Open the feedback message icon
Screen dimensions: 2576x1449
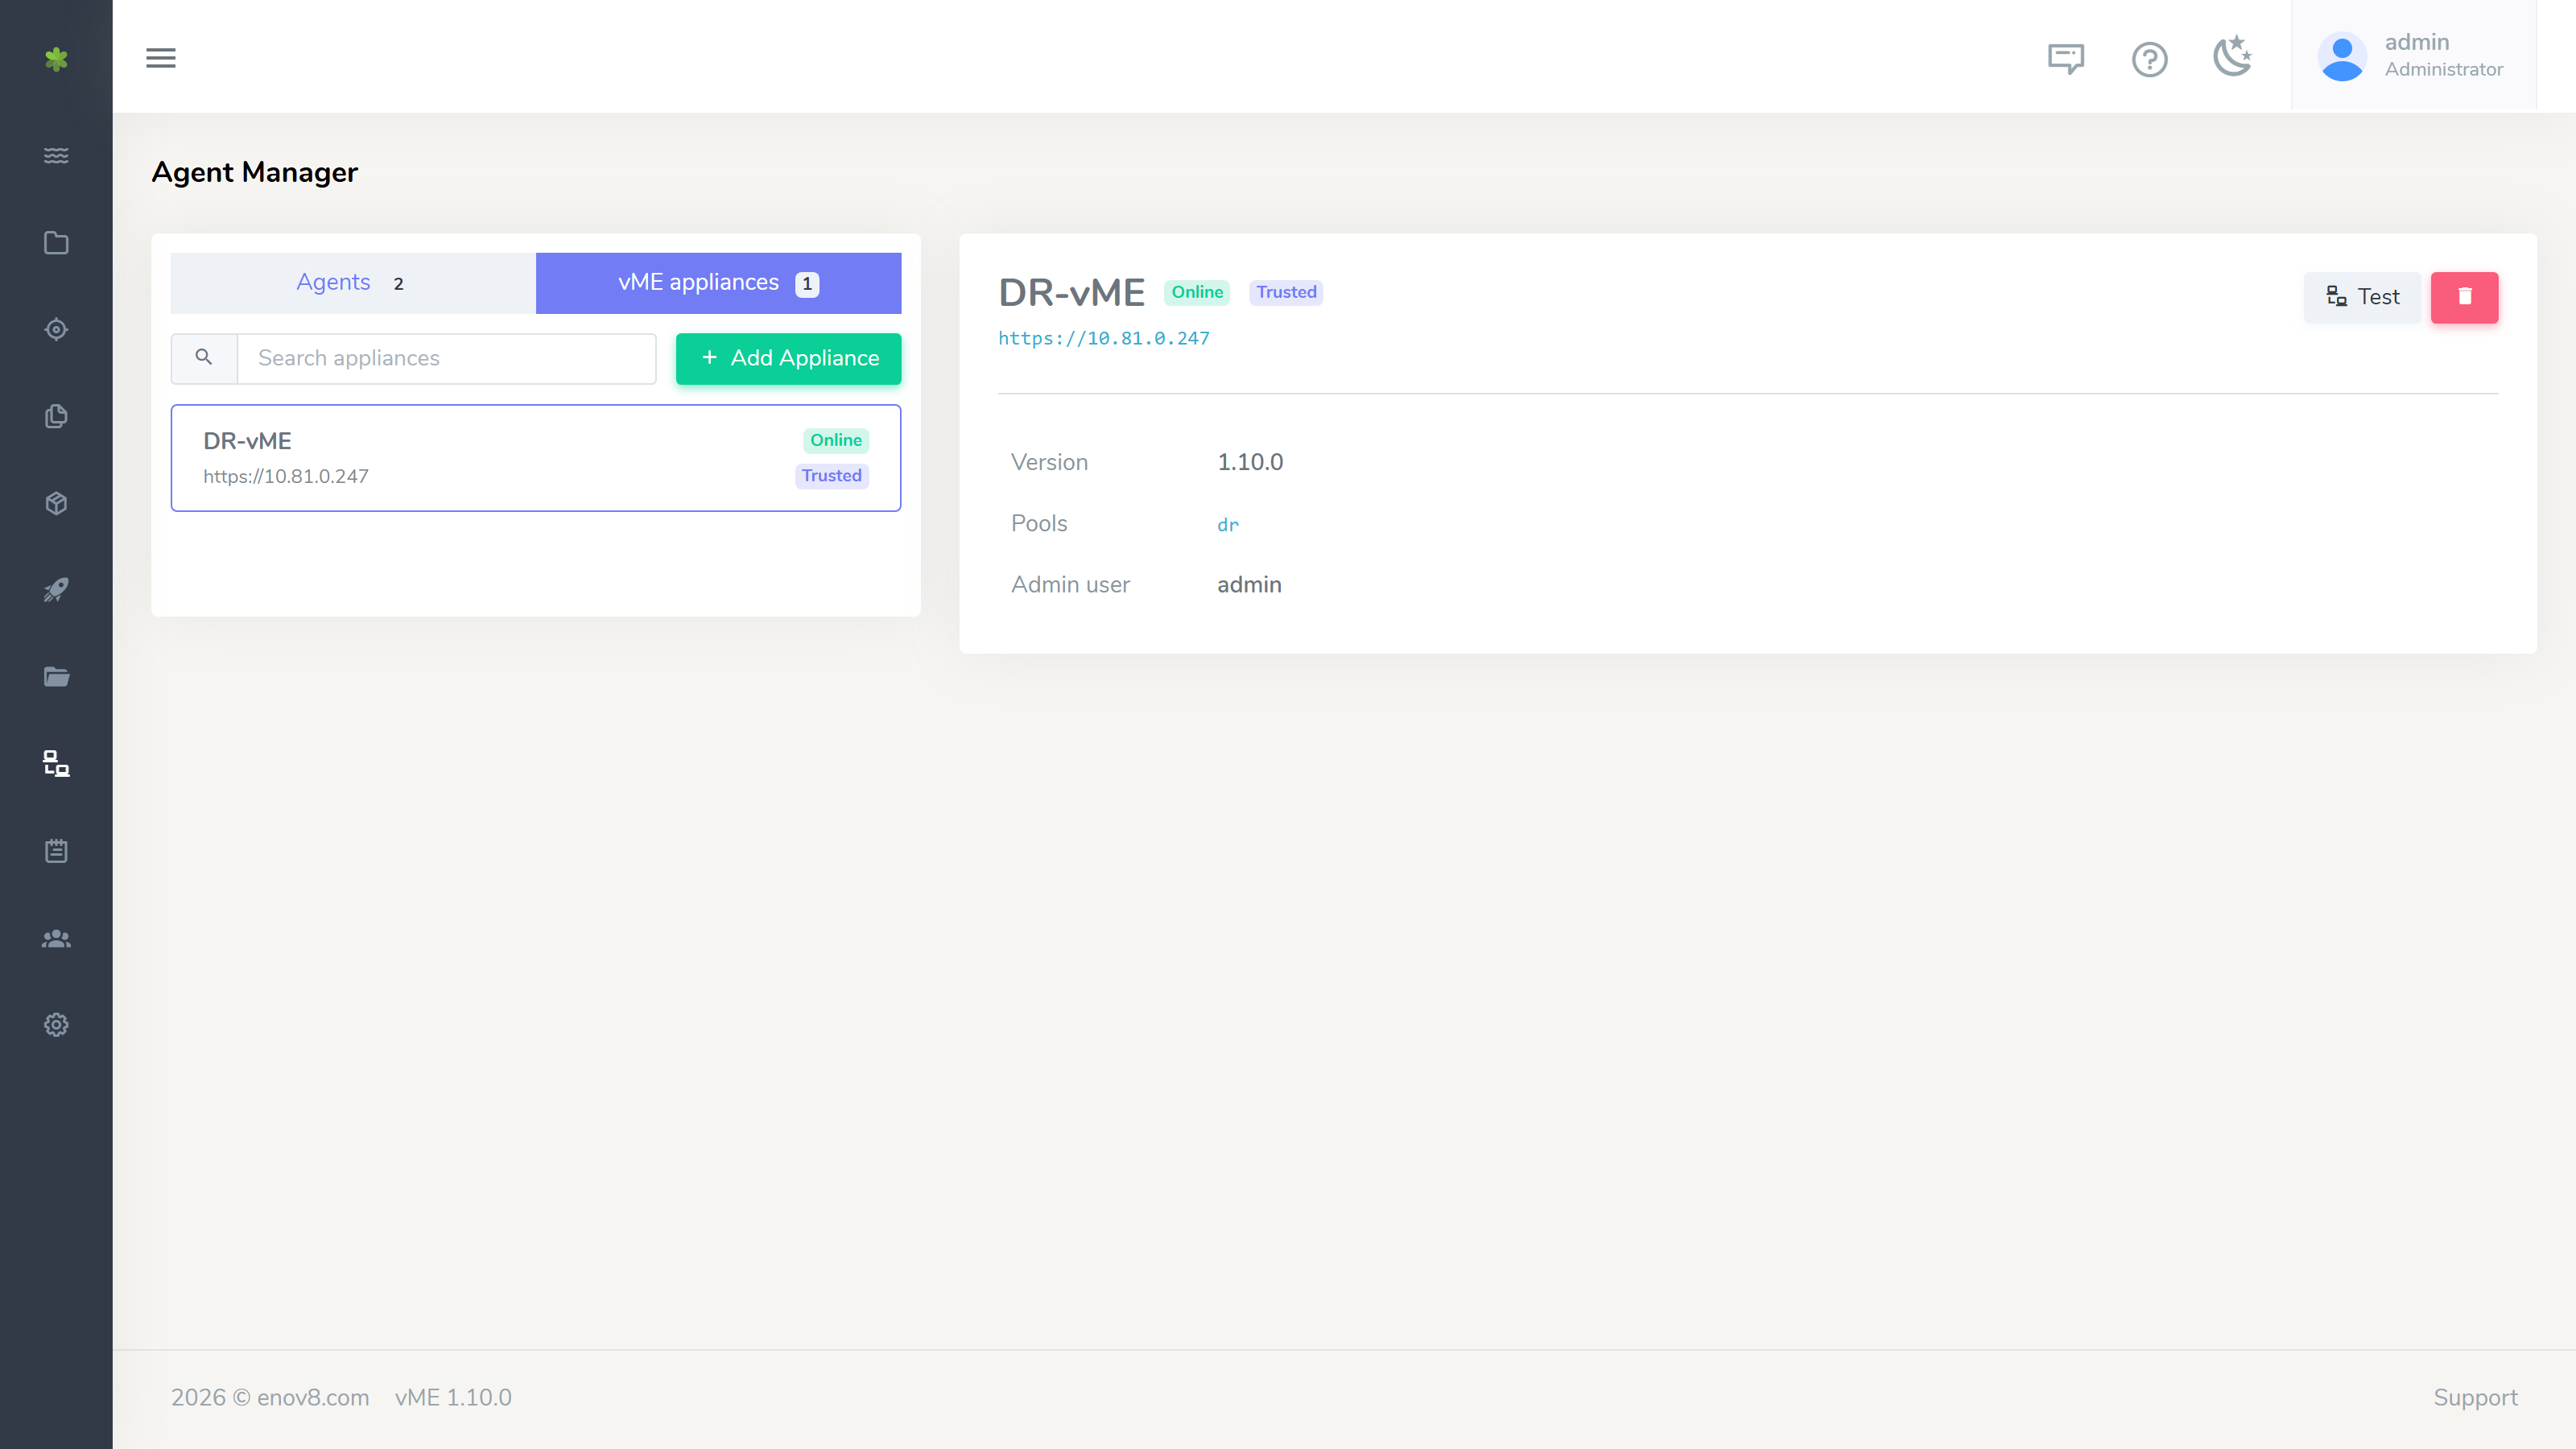(2066, 59)
